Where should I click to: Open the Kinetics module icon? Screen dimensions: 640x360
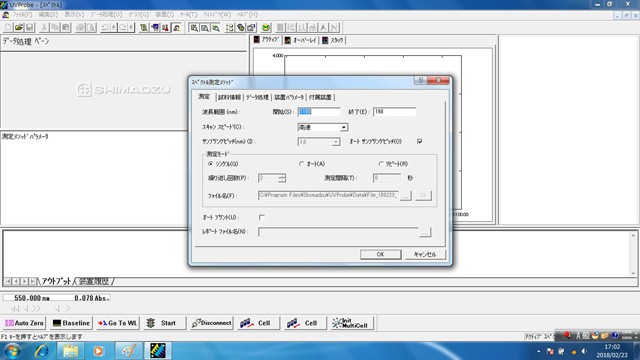tap(155, 28)
